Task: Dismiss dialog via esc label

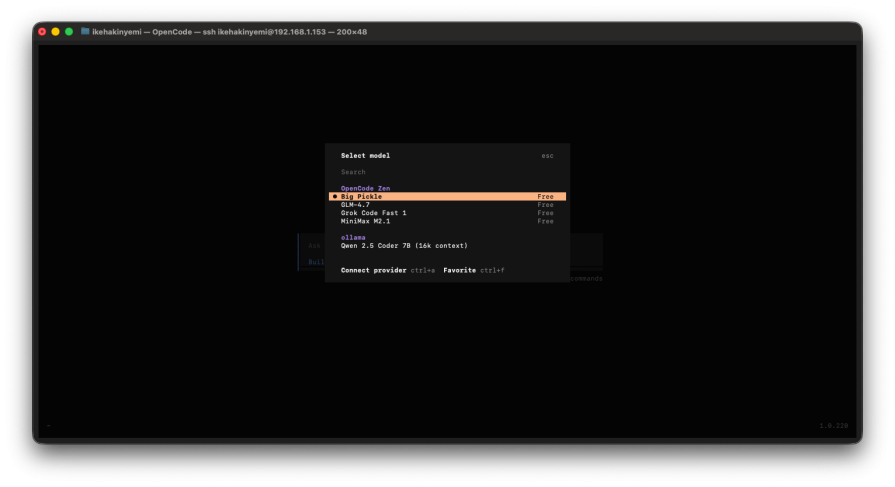Action: coord(547,156)
